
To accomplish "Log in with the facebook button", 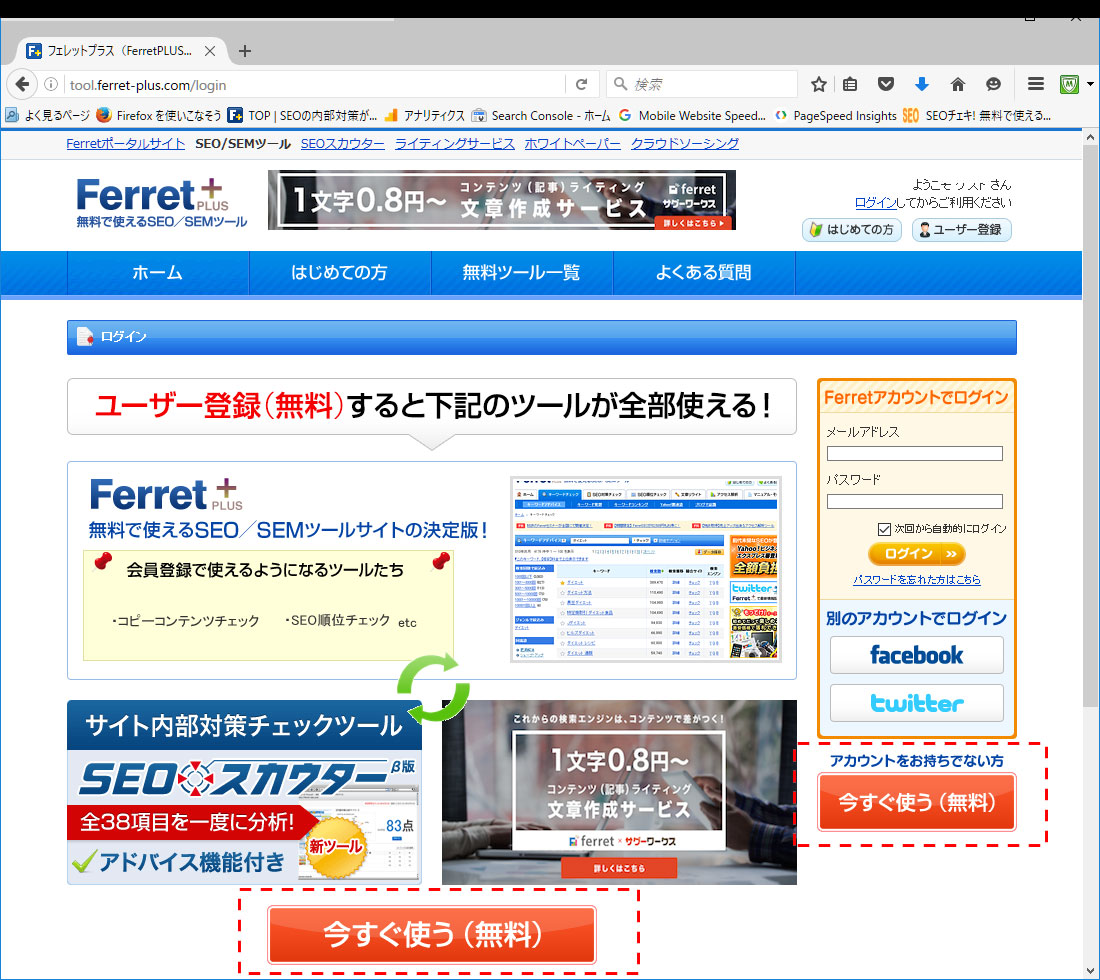I will tap(916, 655).
